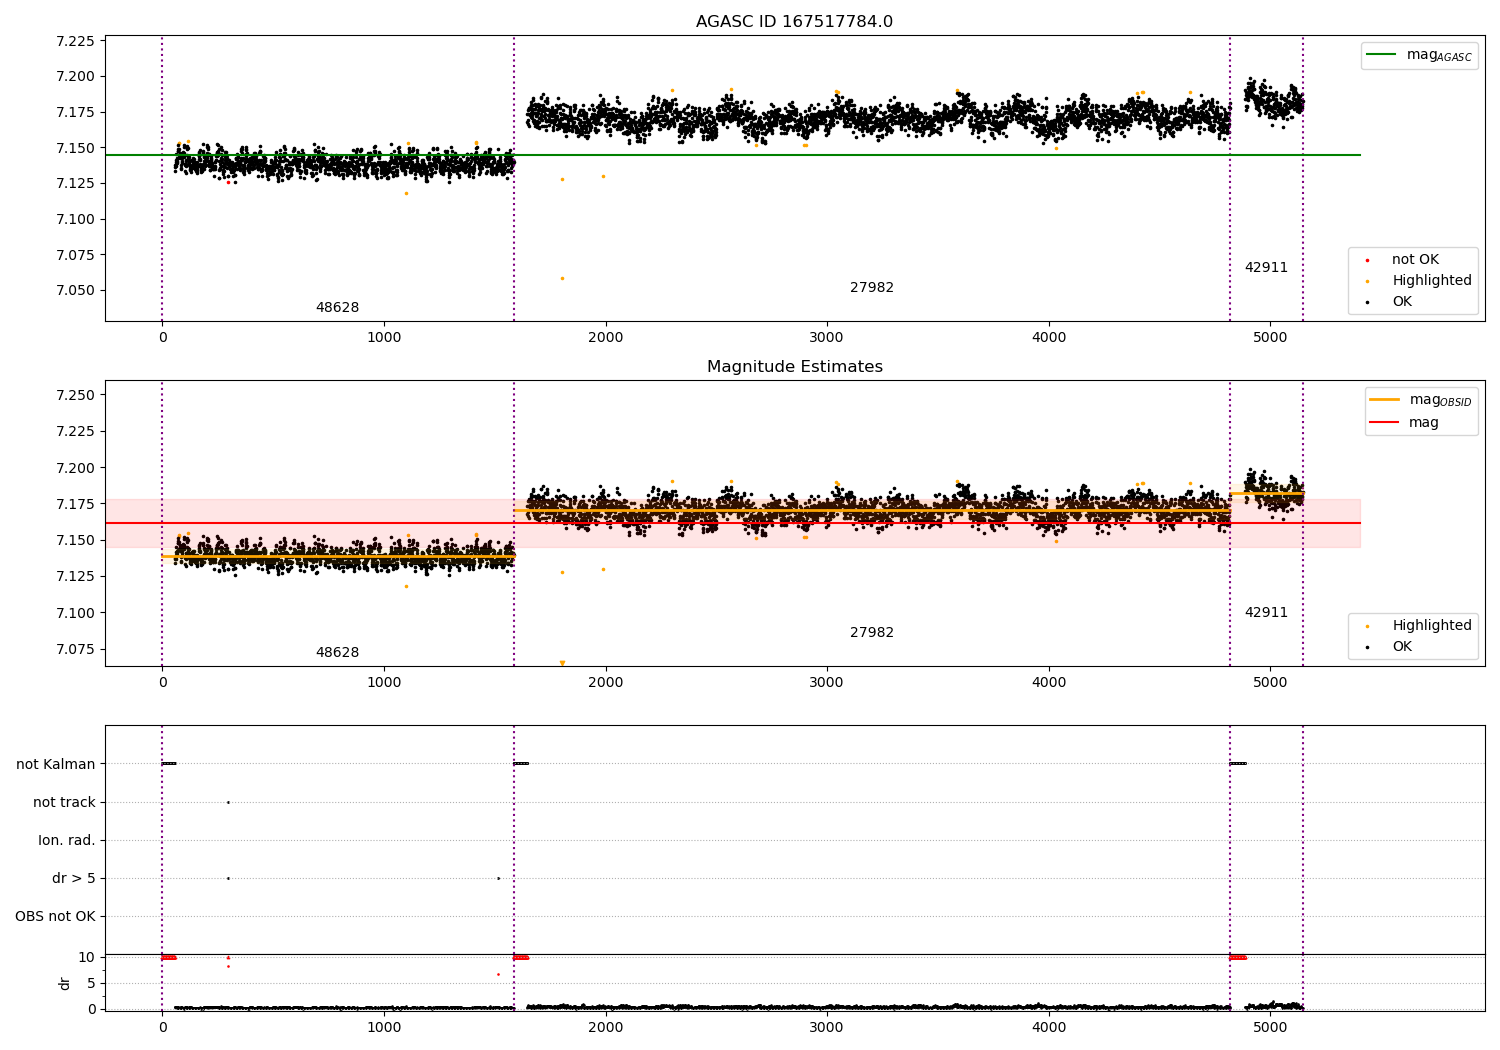1500x1050 pixels.
Task: Click 'Highlighted' entry in top plot legend
Action: tap(1432, 281)
